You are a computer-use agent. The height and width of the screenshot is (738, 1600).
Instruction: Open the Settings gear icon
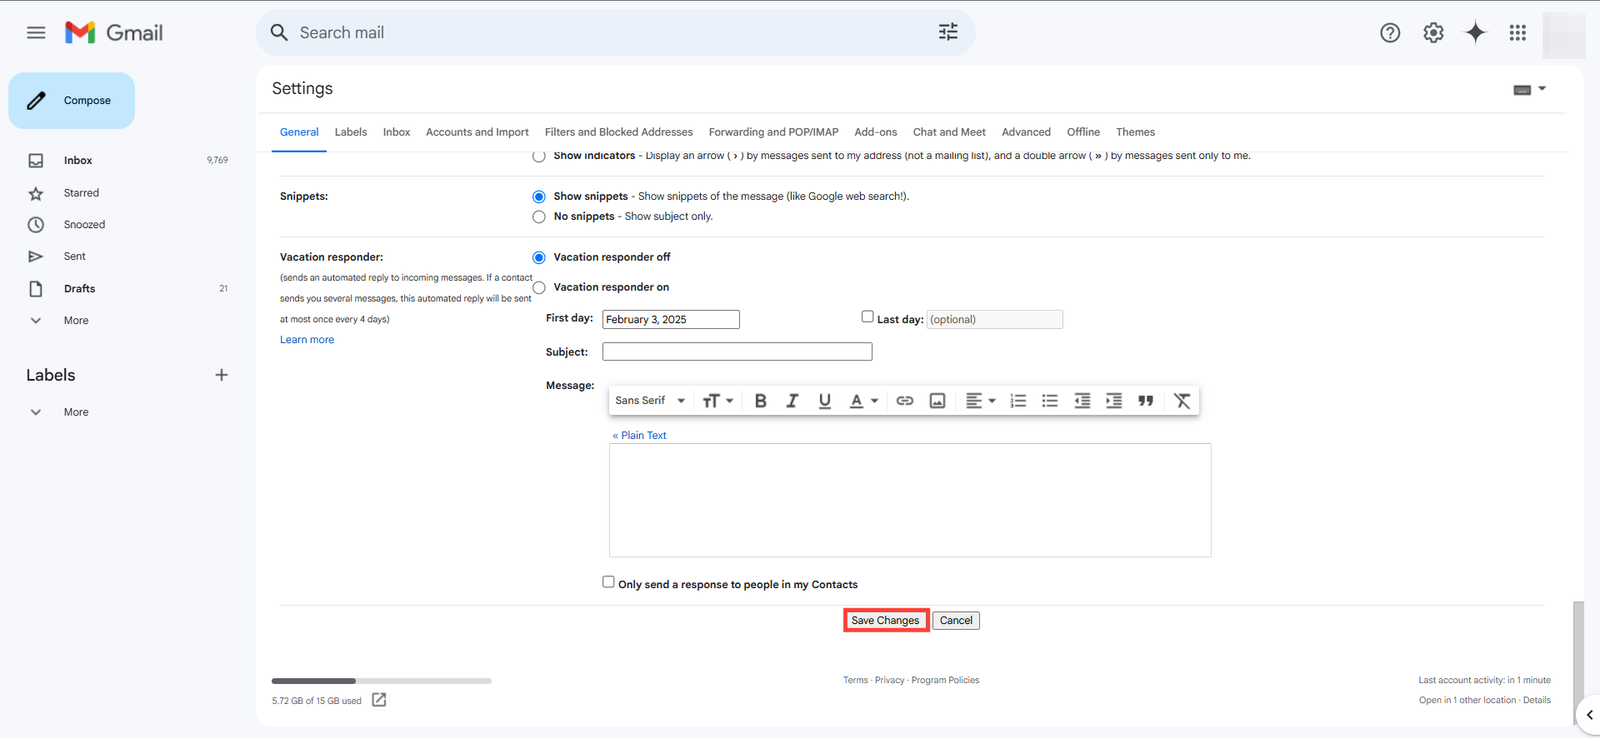point(1433,33)
